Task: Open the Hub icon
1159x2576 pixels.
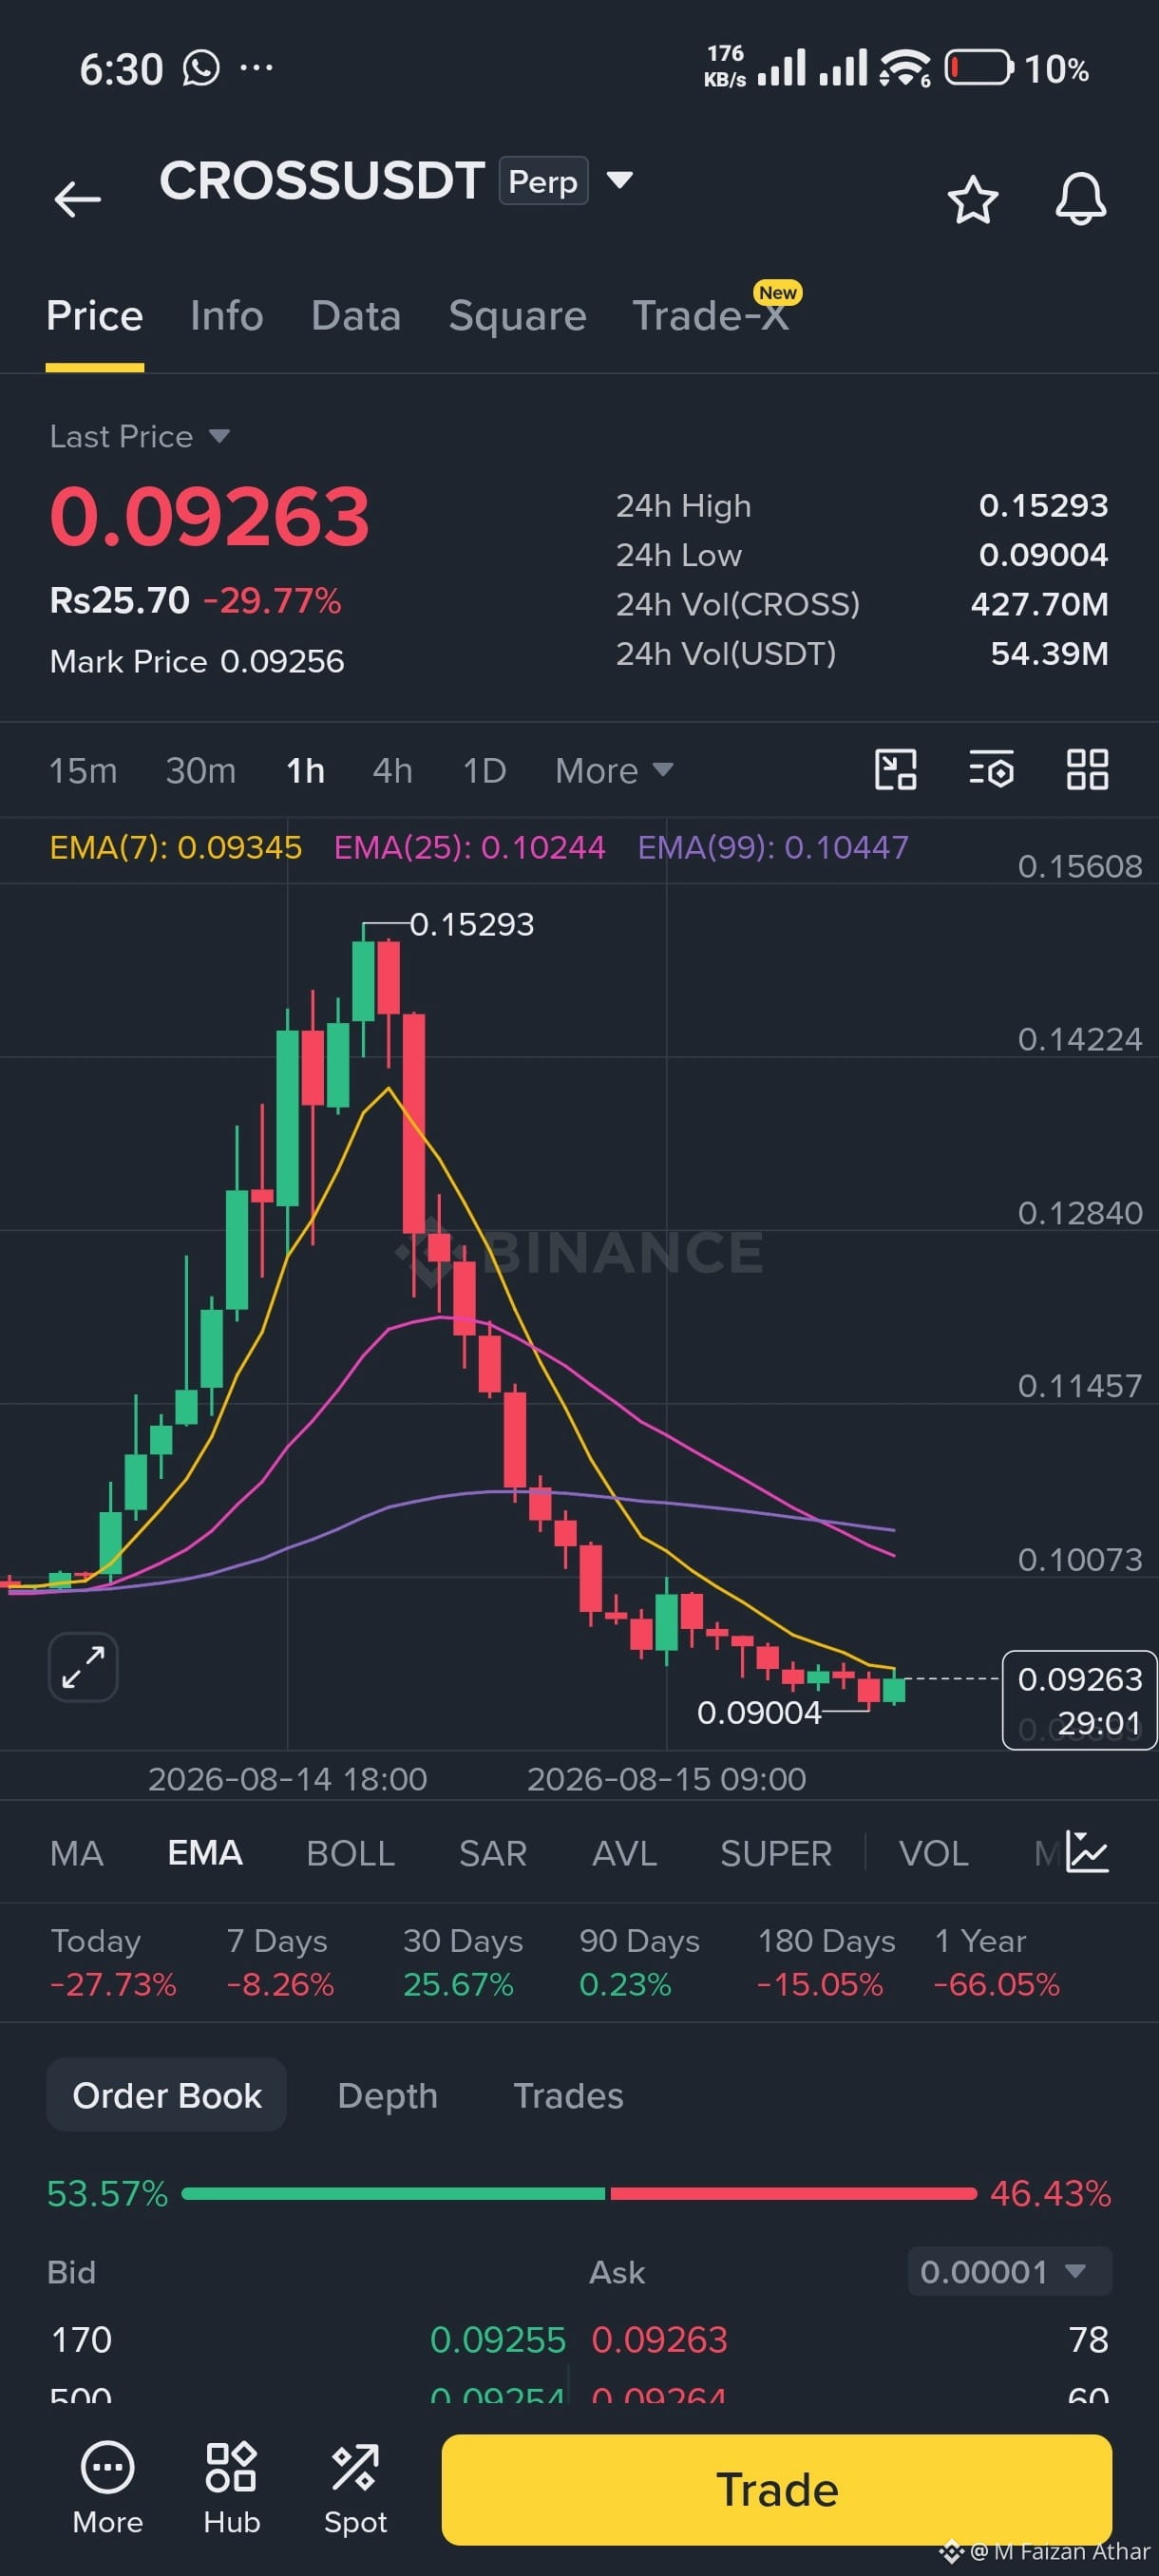Action: (x=231, y=2486)
